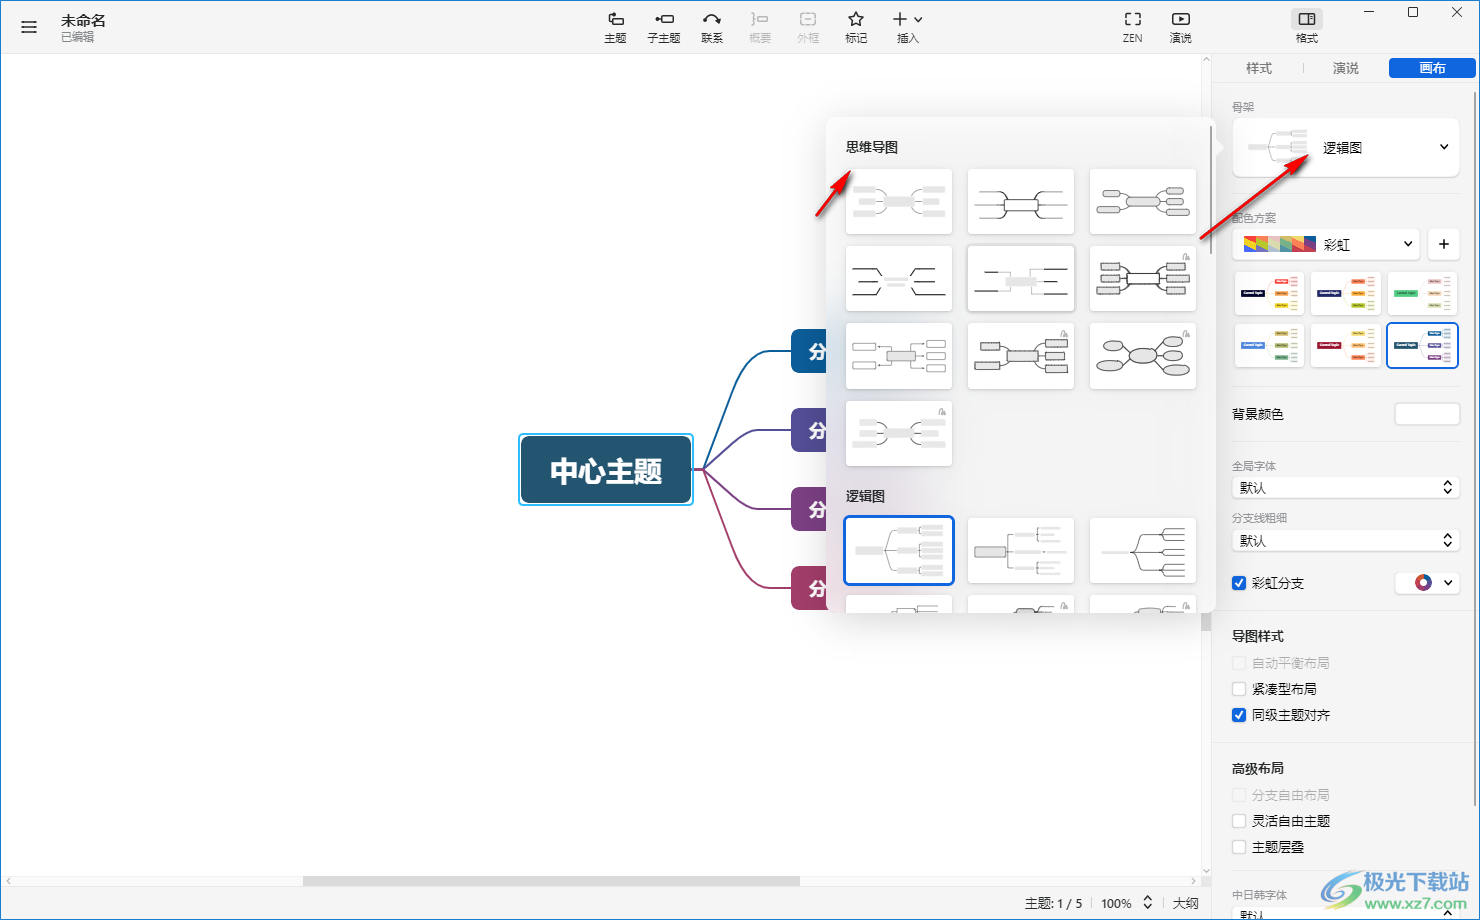Toggle the 自动平衡布局 checkbox
The width and height of the screenshot is (1480, 920).
coord(1239,663)
